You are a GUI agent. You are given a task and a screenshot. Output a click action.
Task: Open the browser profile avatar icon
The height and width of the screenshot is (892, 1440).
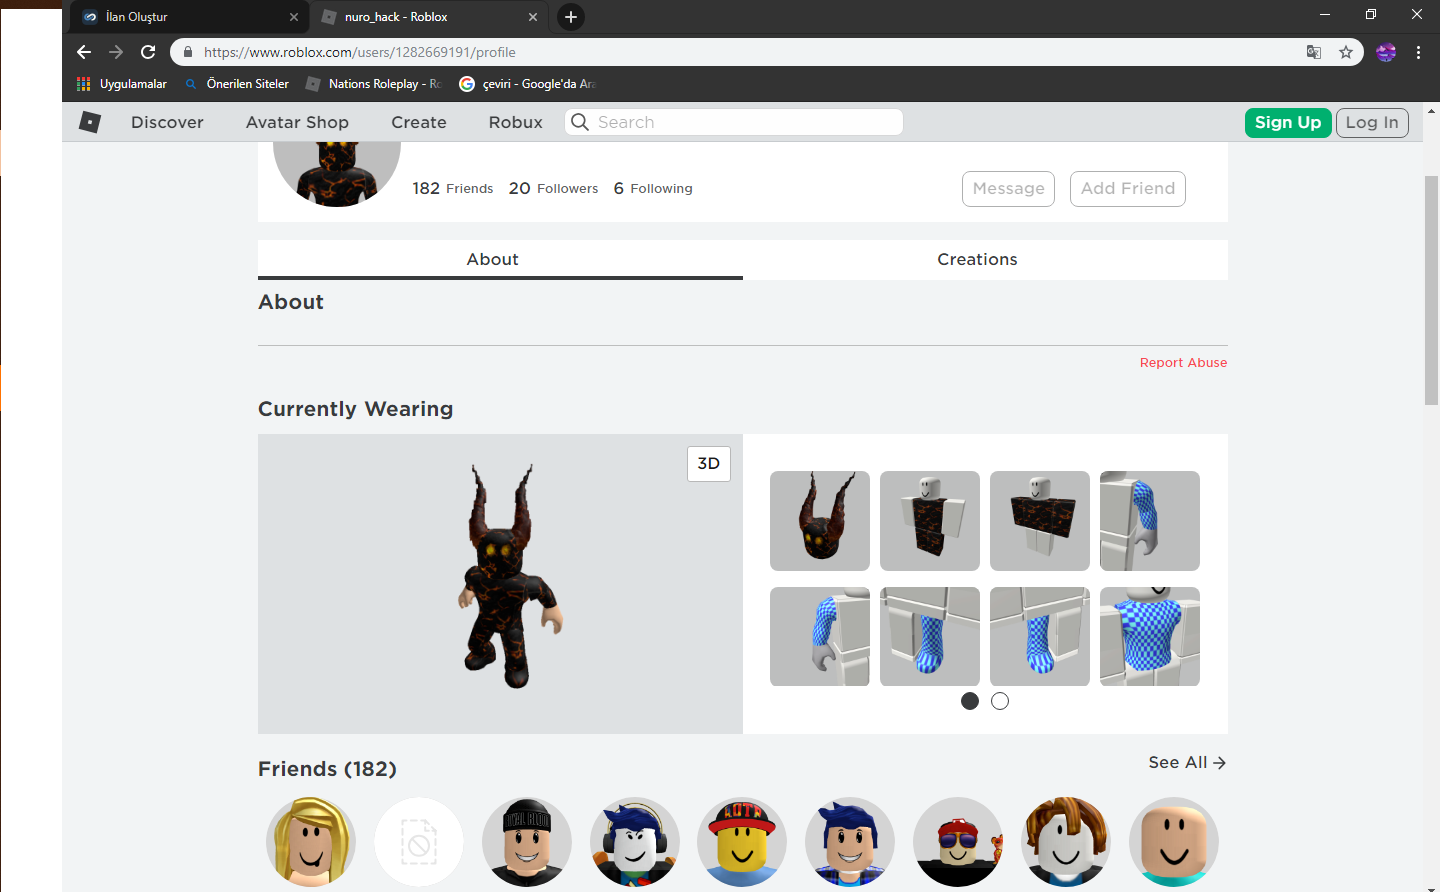[1386, 52]
